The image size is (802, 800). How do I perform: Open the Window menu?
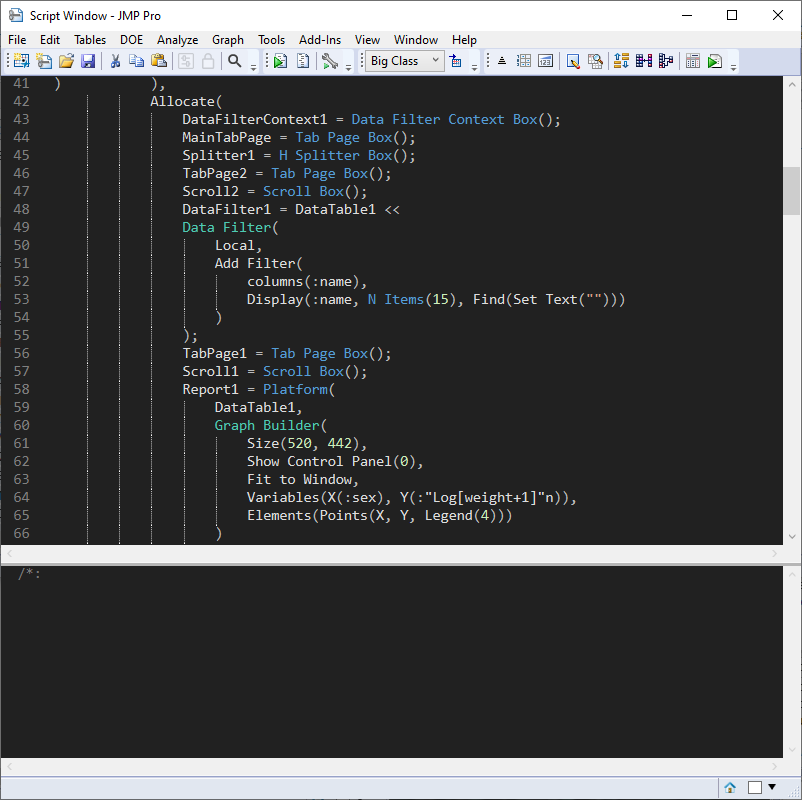pos(416,39)
